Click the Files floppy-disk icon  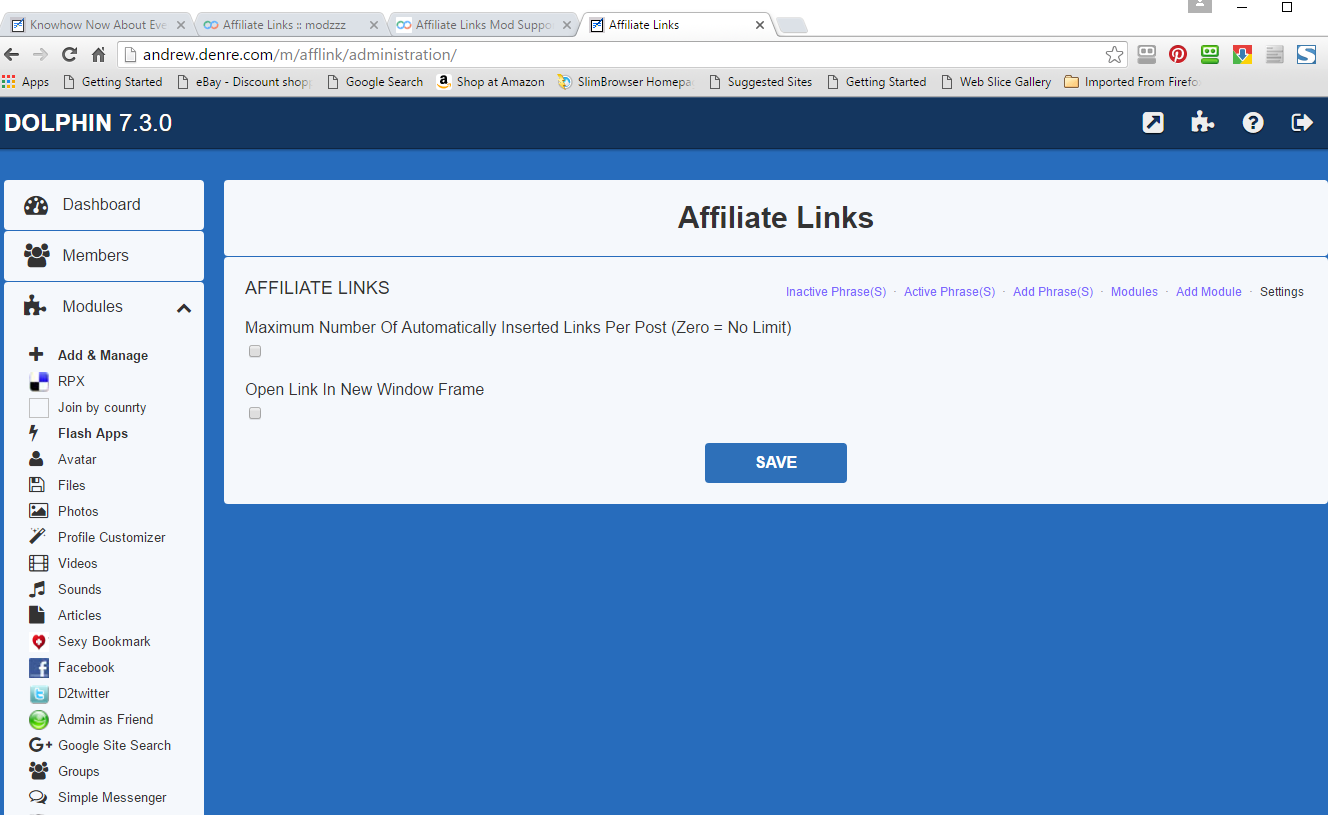37,485
